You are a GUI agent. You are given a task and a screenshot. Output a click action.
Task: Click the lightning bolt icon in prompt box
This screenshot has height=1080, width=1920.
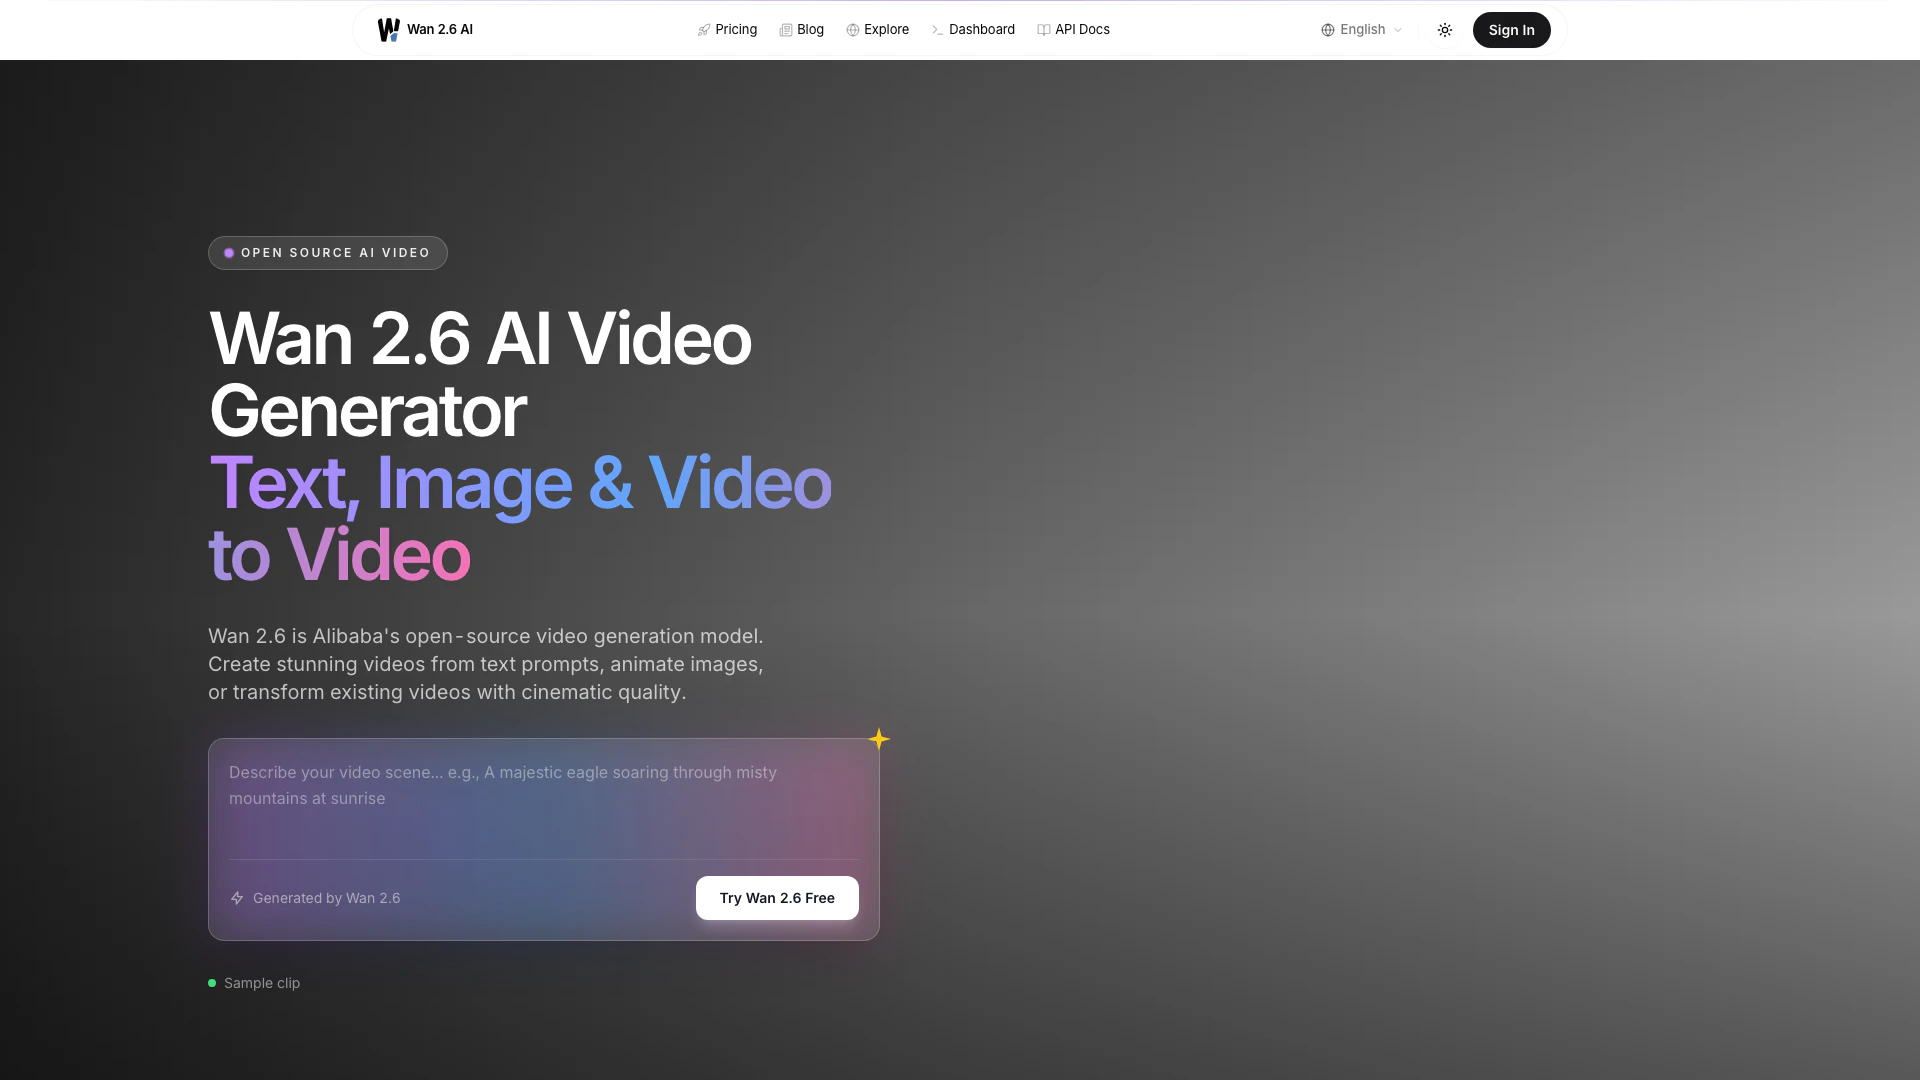[237, 898]
